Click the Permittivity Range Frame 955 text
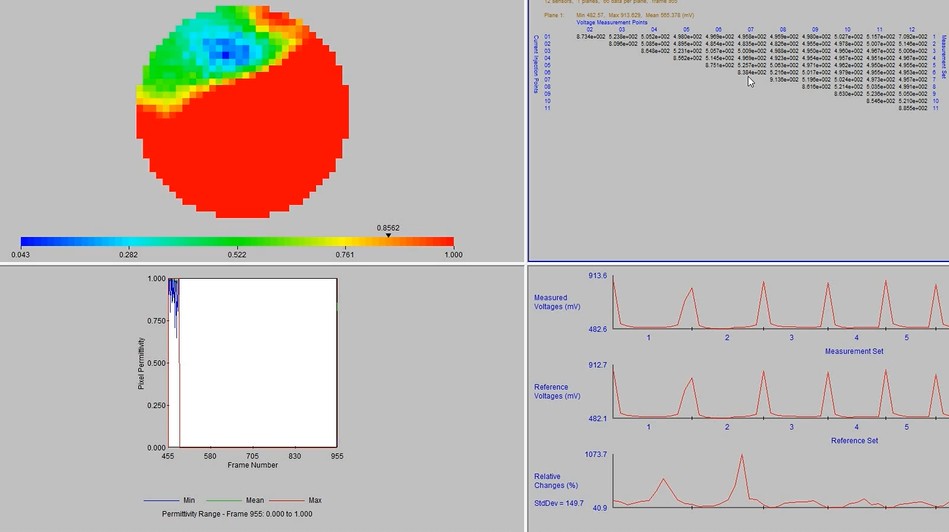The height and width of the screenshot is (532, 949). [237, 514]
